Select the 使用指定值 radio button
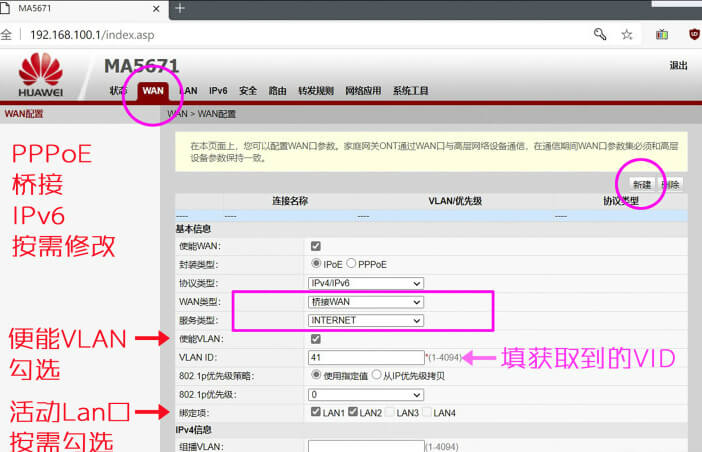The image size is (702, 452). point(316,375)
